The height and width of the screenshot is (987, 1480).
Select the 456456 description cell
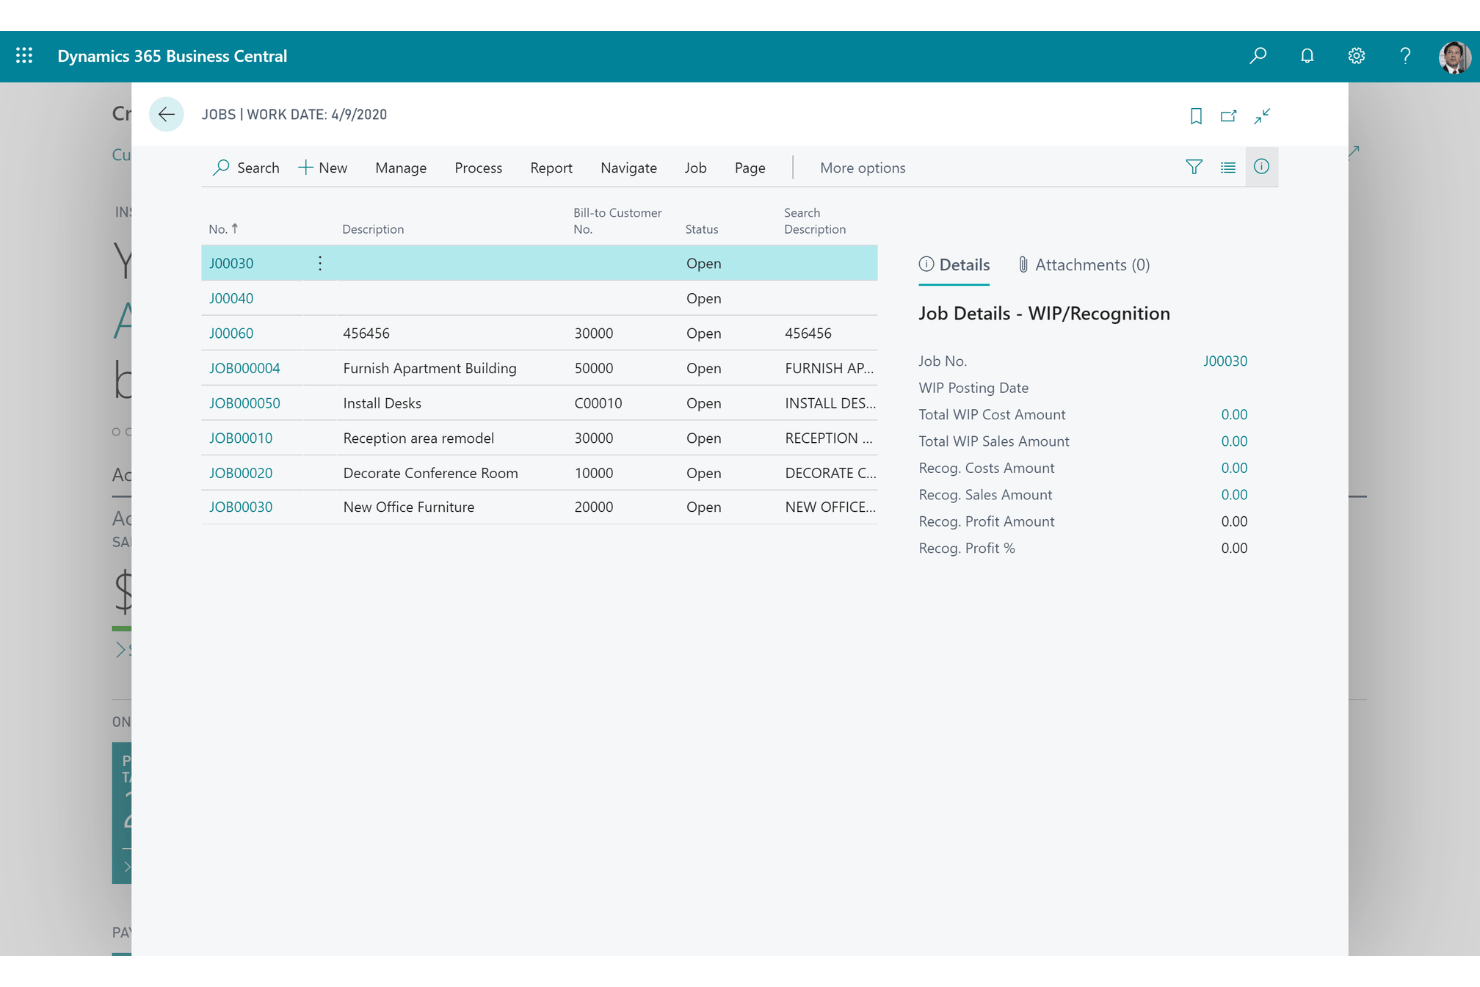pyautogui.click(x=366, y=333)
